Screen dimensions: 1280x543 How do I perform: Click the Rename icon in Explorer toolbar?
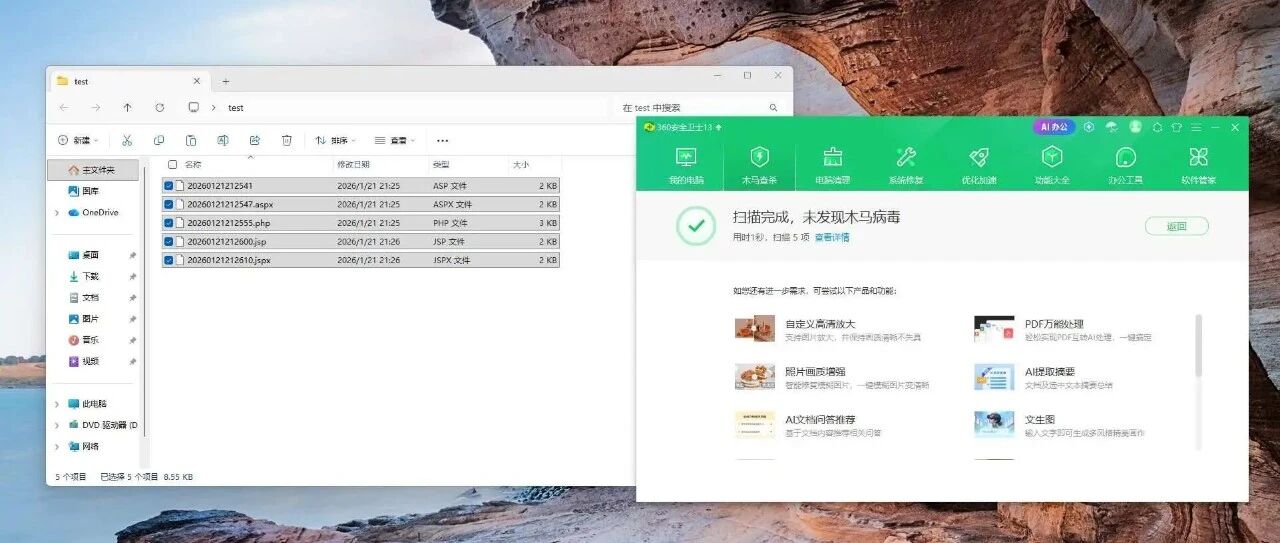223,141
